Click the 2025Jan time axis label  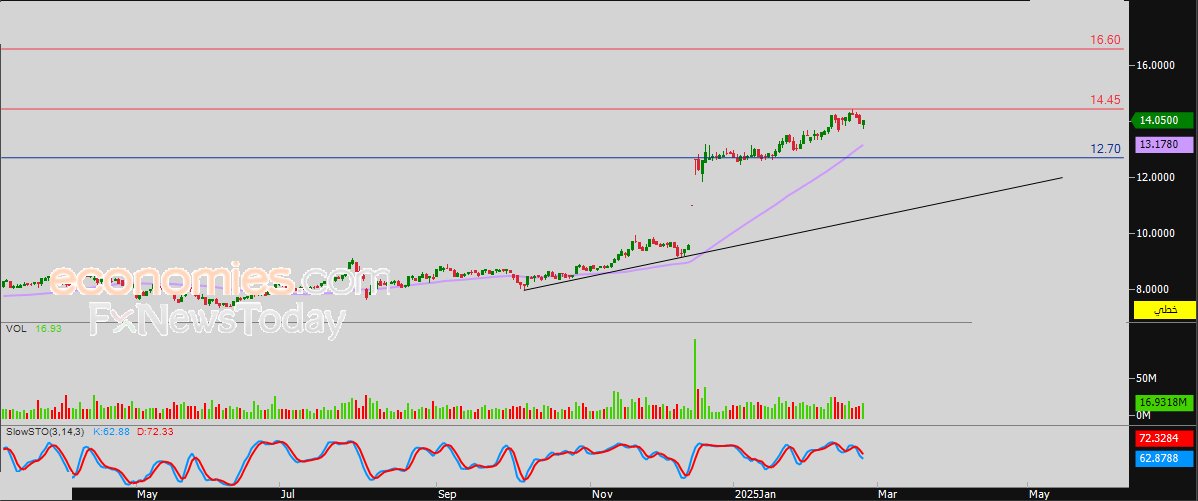pyautogui.click(x=754, y=495)
